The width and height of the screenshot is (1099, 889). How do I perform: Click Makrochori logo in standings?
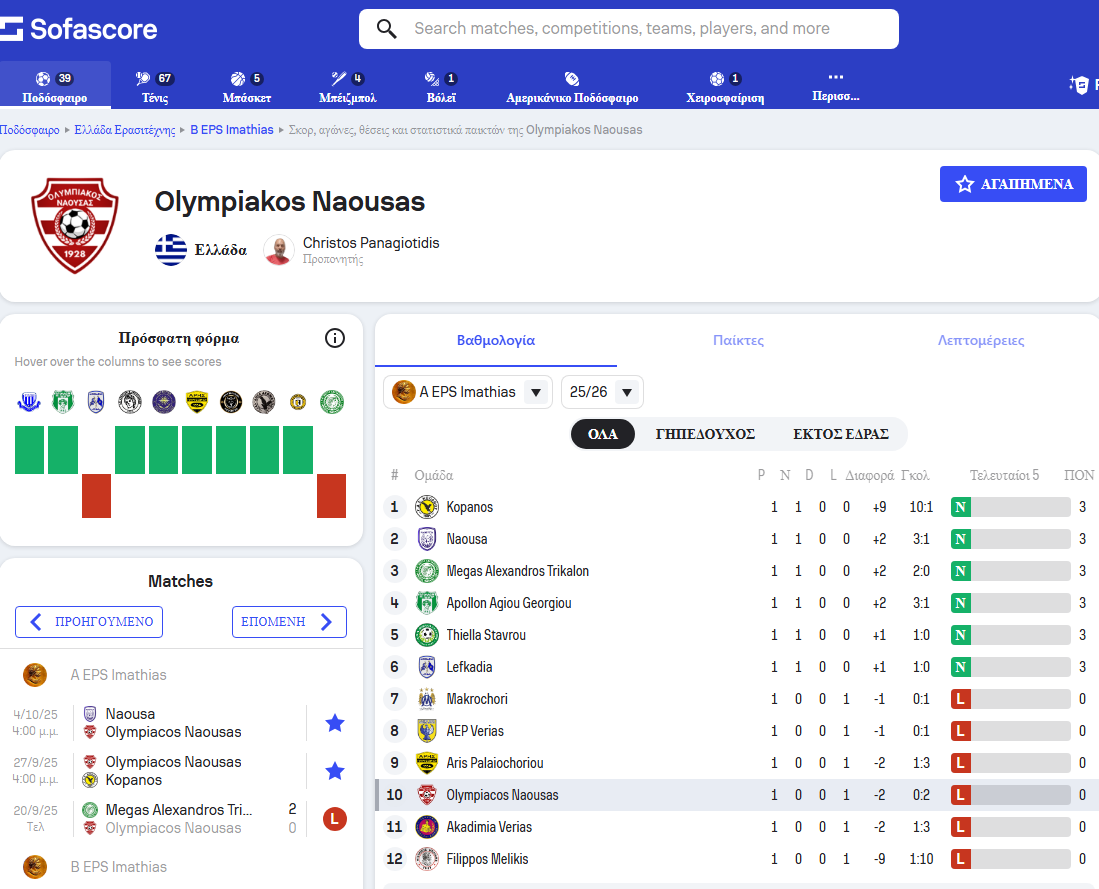tap(427, 699)
